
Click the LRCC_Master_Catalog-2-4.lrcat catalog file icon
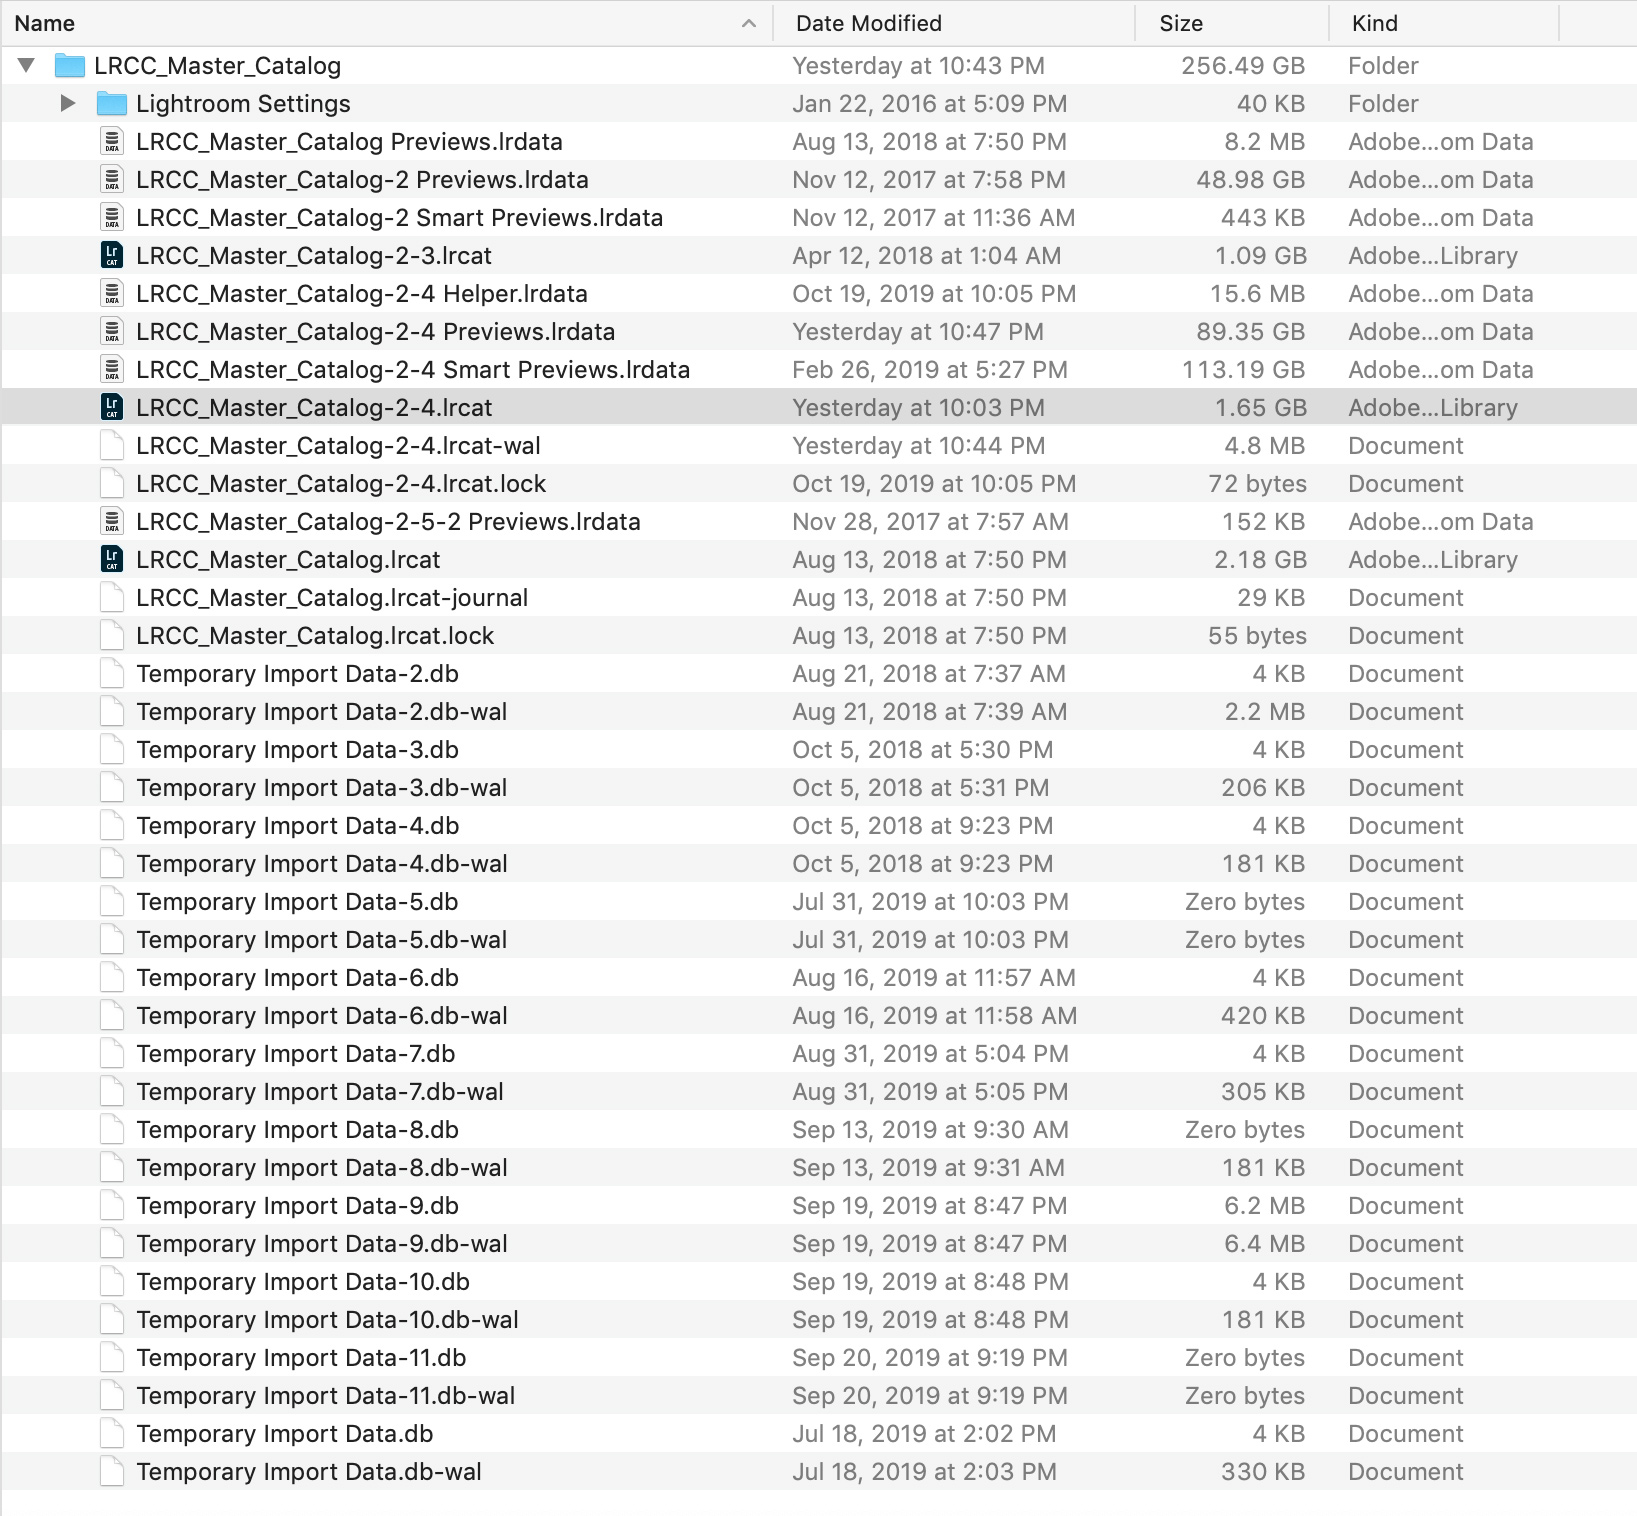[112, 408]
